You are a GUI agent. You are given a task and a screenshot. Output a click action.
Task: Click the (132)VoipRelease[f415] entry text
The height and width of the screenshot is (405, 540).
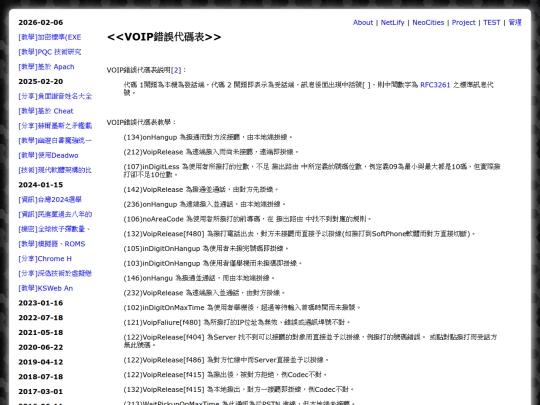(x=239, y=390)
